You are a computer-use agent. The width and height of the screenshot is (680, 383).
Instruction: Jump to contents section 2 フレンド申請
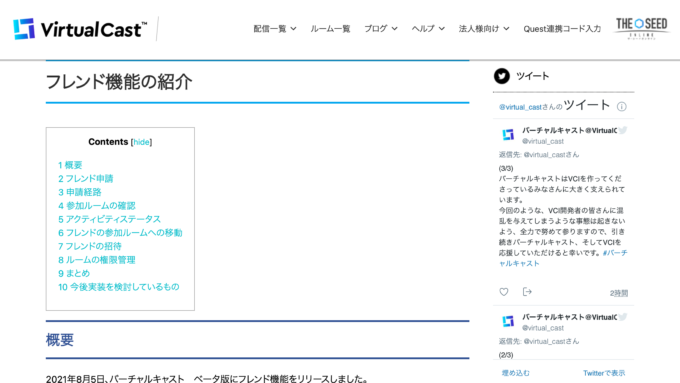(86, 178)
